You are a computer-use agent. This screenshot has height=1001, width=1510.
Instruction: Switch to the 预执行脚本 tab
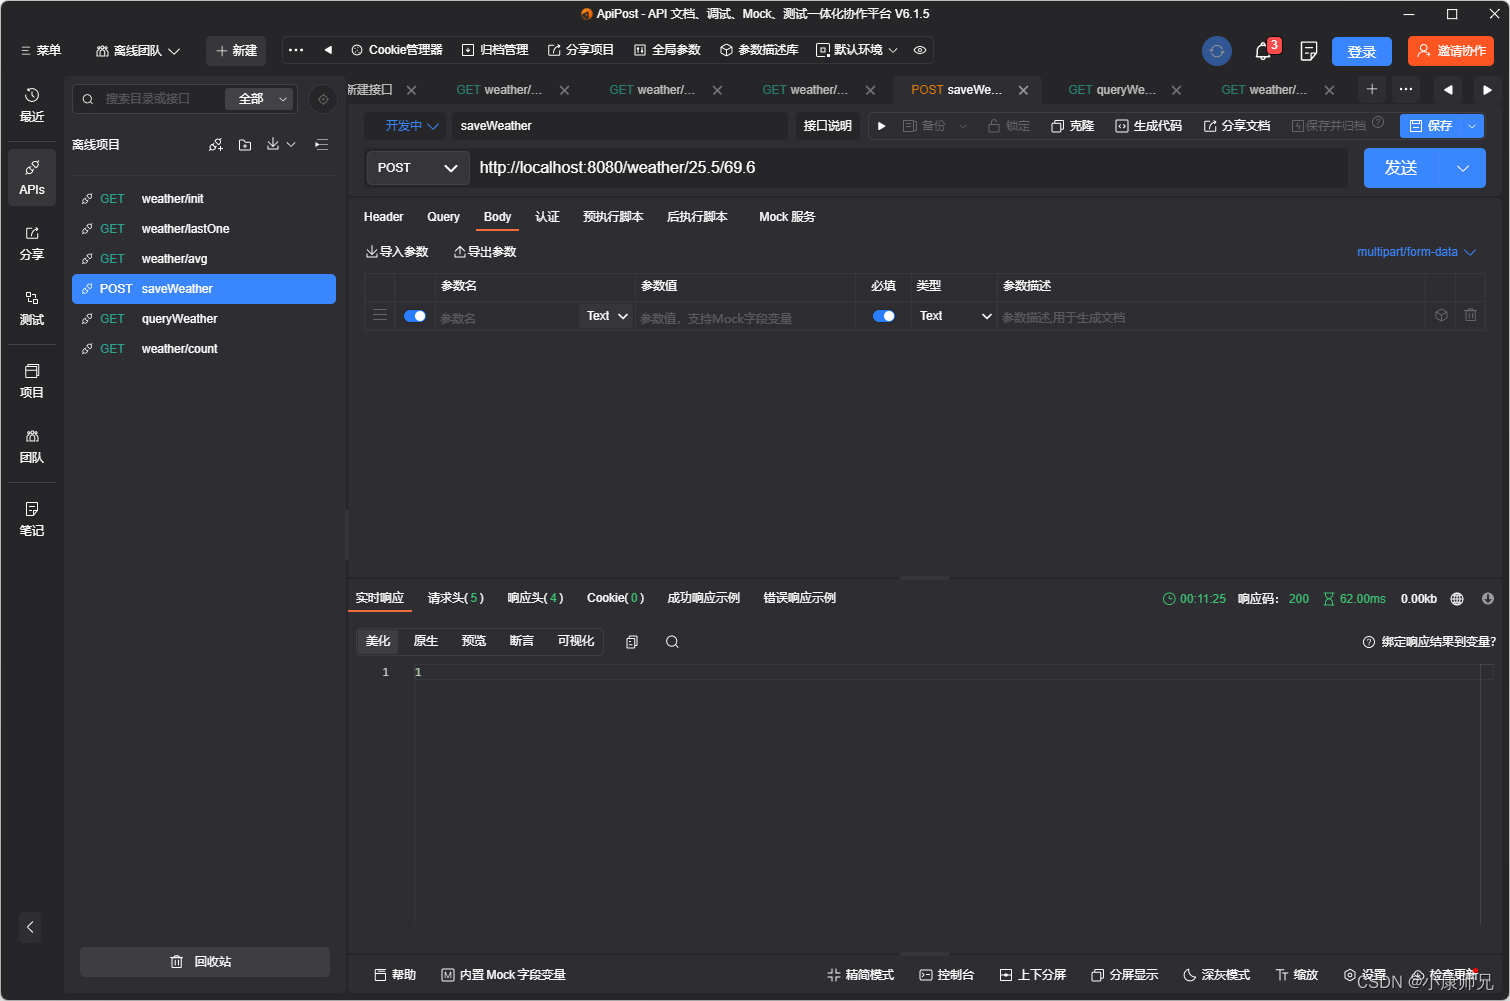613,217
